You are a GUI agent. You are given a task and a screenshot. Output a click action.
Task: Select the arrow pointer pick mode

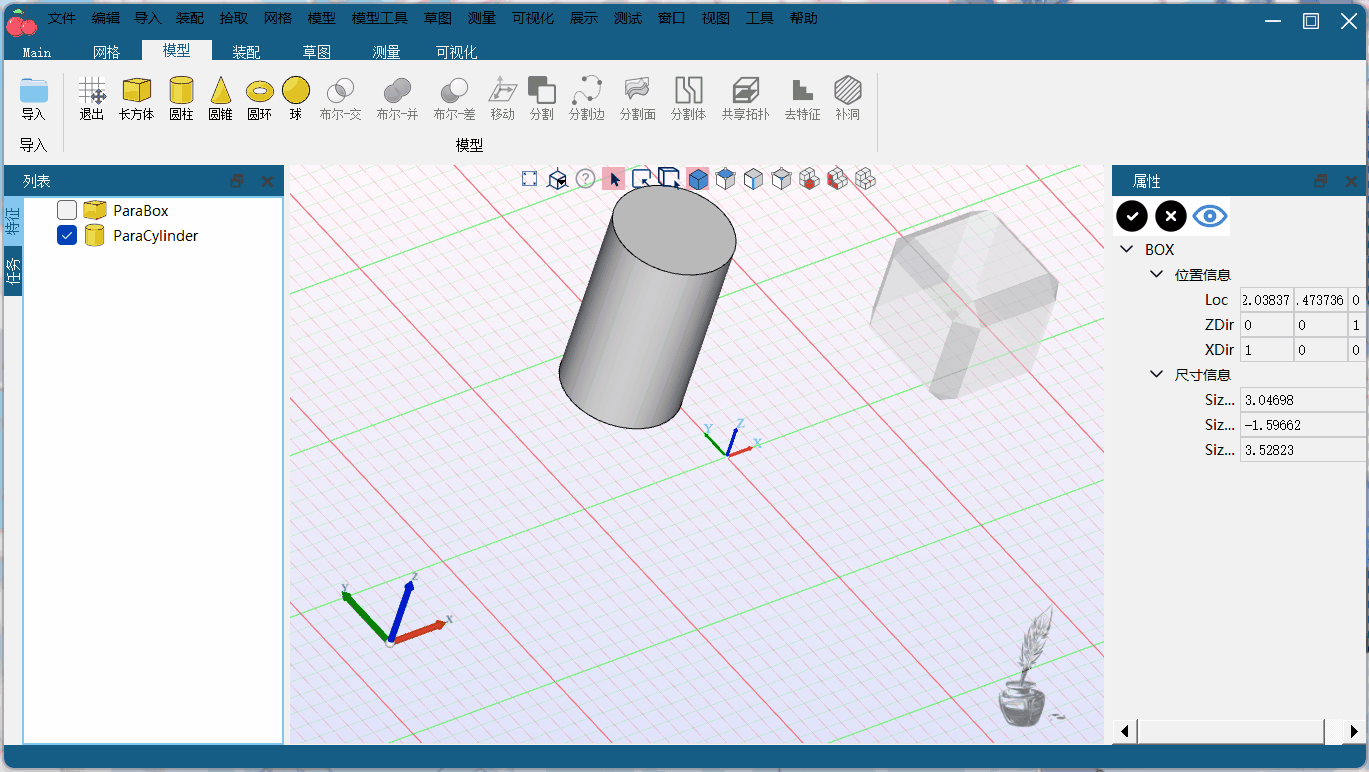coord(614,179)
